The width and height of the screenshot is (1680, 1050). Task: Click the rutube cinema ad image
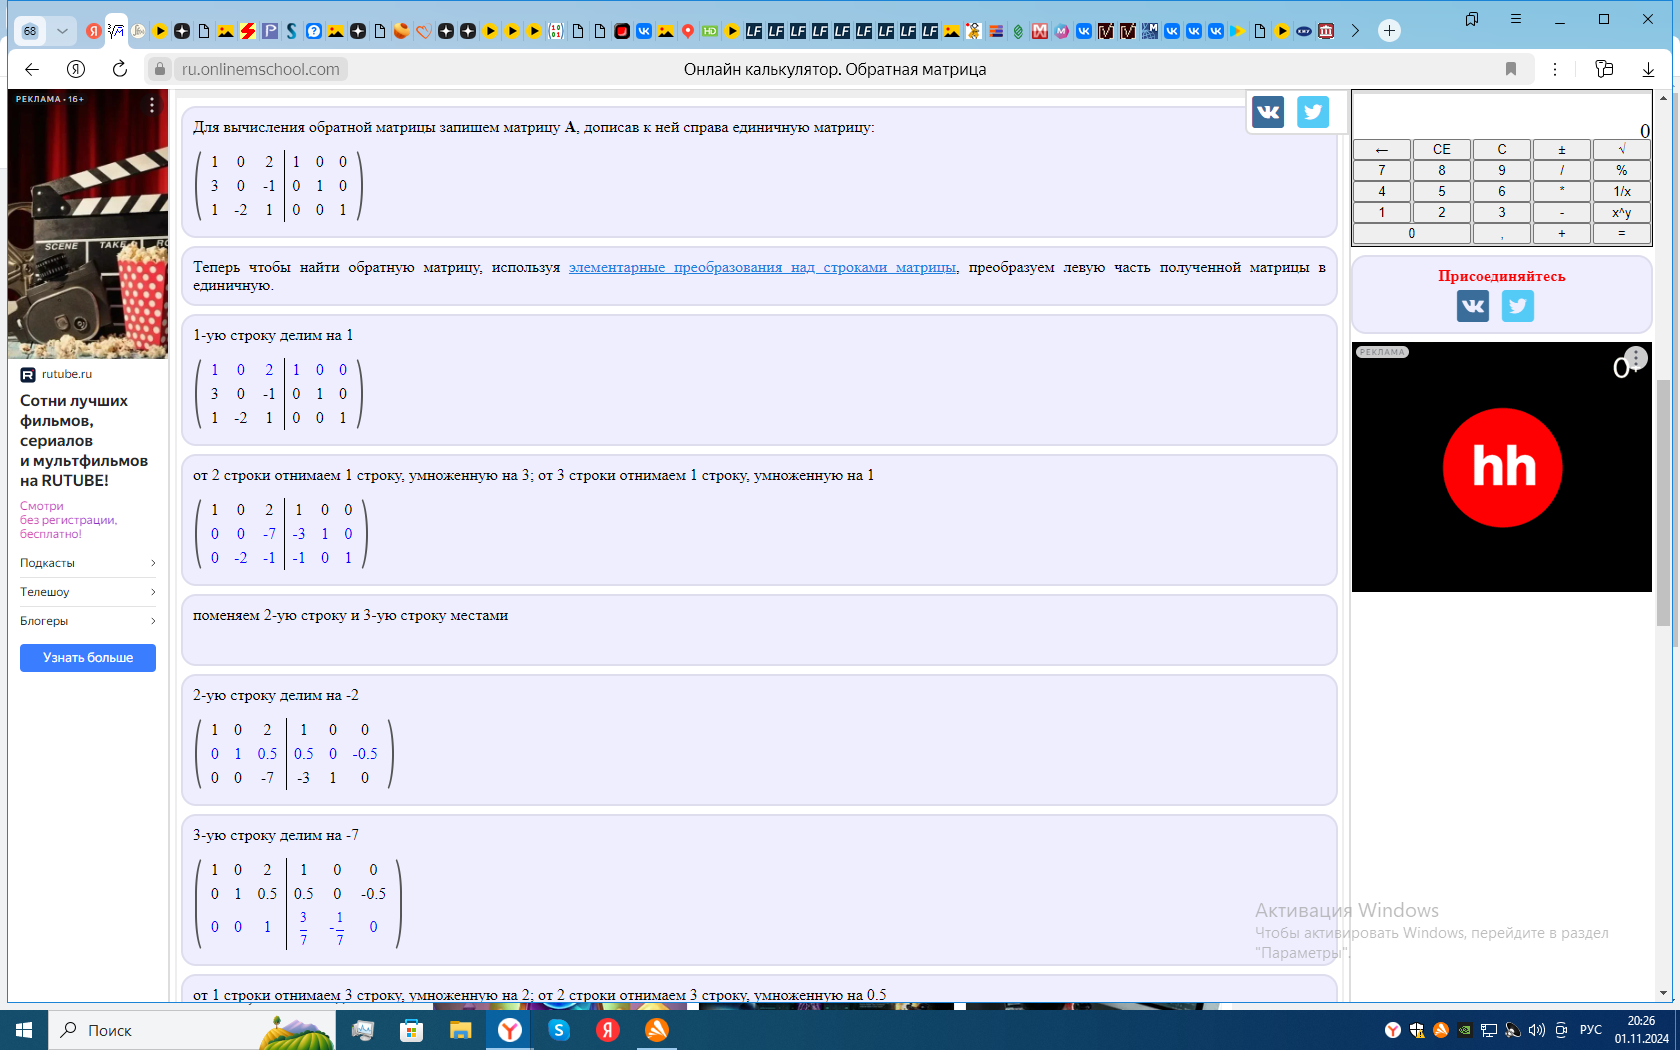88,224
